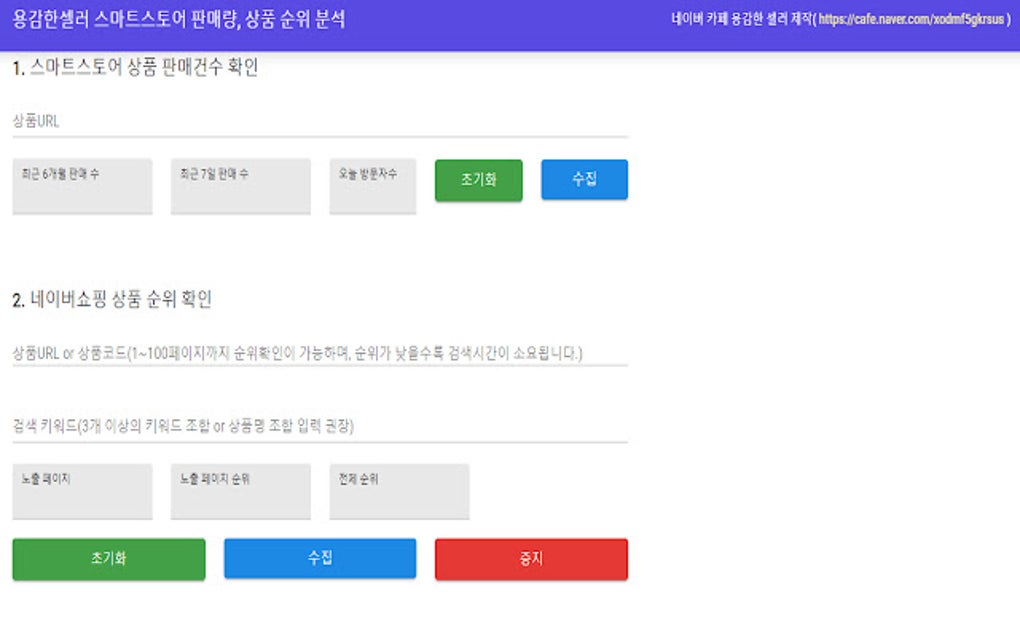Click the wide blue 수집 button at bottom

[x=320, y=558]
